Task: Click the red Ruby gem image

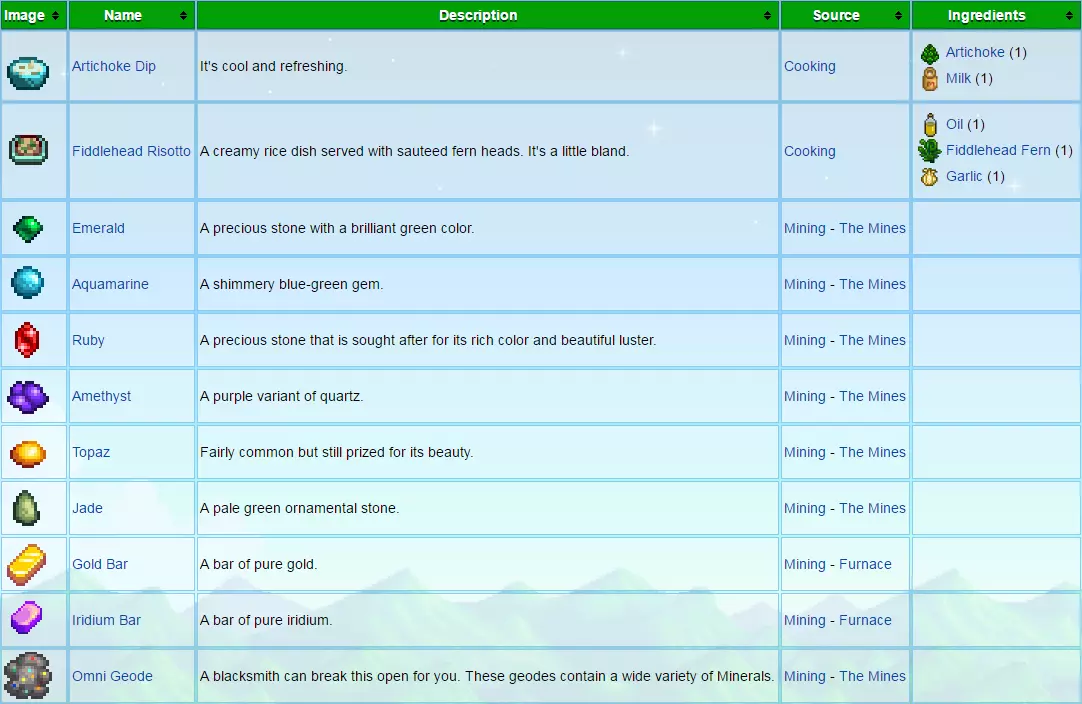Action: tap(27, 340)
